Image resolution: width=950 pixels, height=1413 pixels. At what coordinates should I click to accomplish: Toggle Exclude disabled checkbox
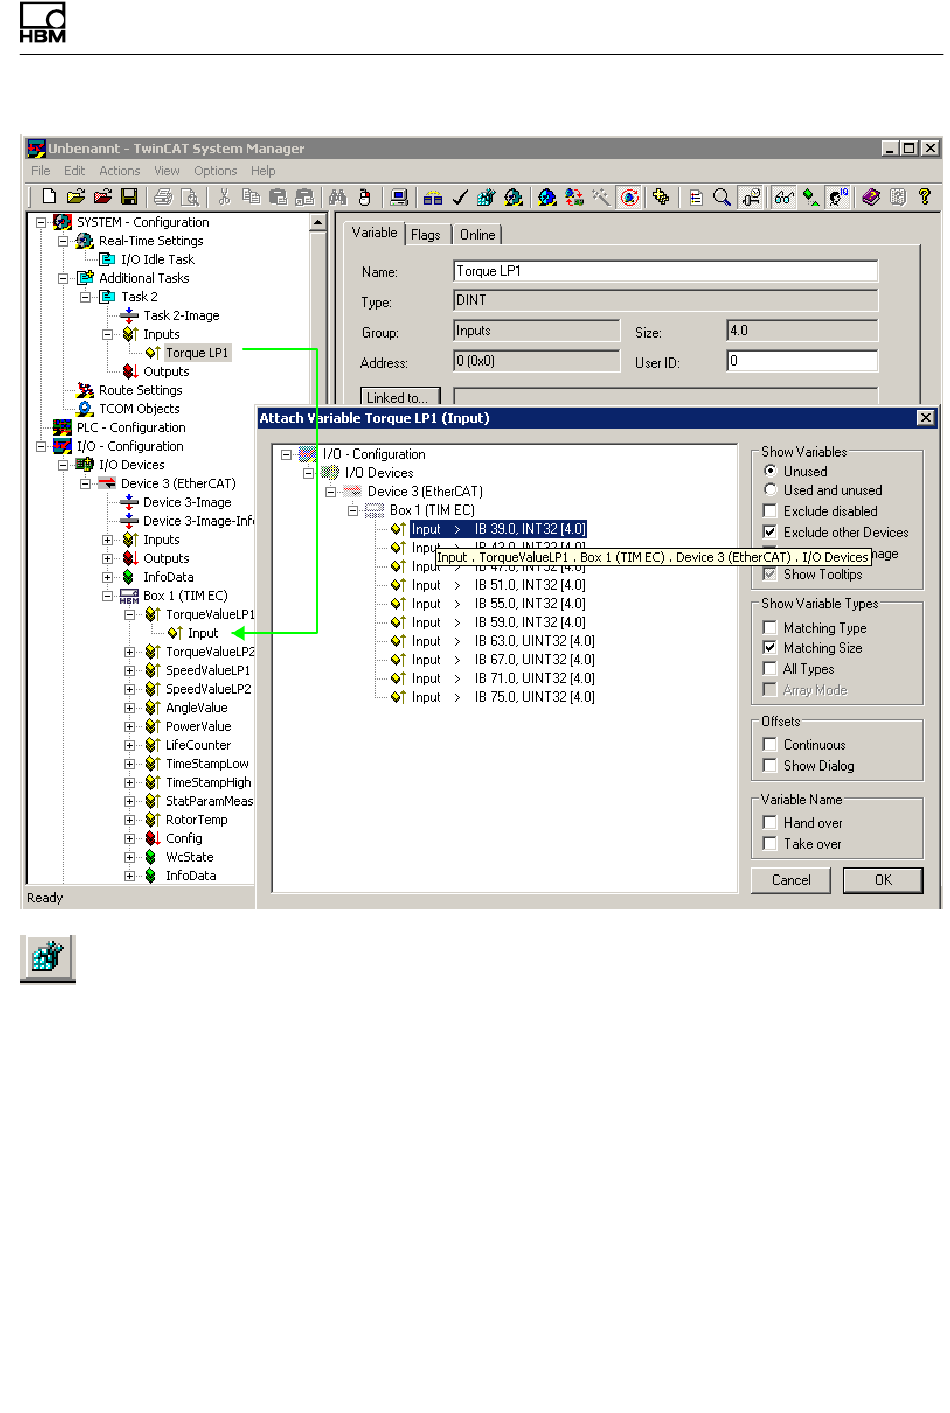pos(770,511)
